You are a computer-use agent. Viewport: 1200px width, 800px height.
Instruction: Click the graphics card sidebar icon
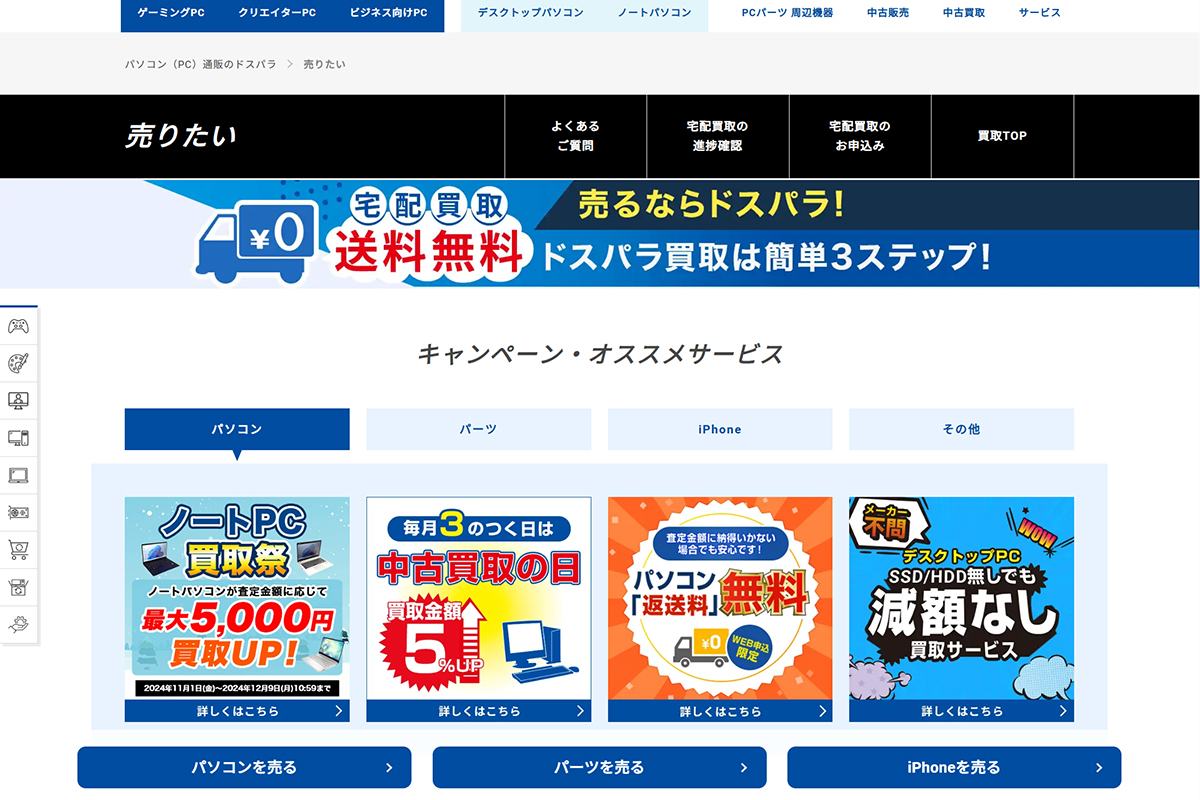[18, 512]
